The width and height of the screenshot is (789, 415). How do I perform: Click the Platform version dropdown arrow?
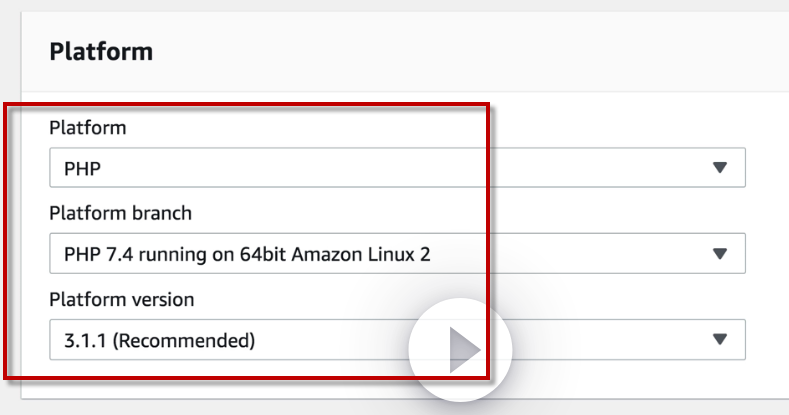tap(719, 340)
